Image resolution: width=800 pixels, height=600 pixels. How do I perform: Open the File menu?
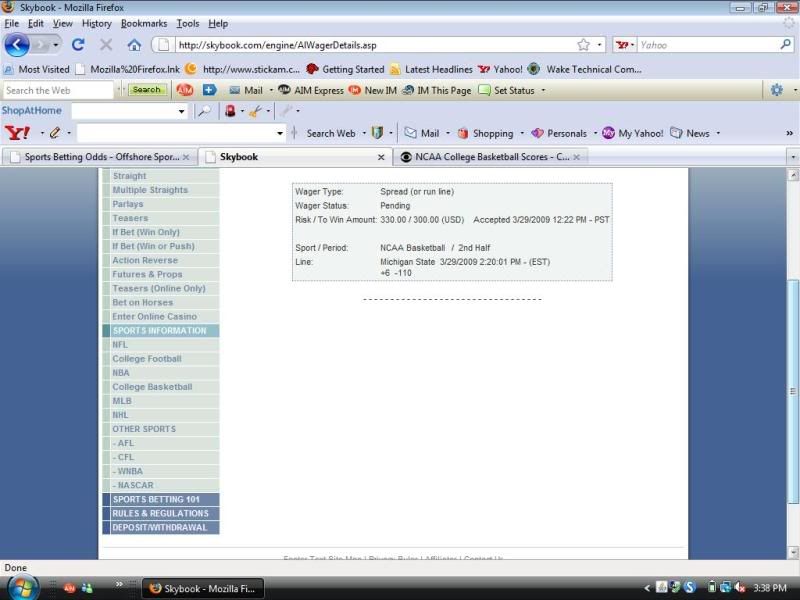[x=11, y=23]
